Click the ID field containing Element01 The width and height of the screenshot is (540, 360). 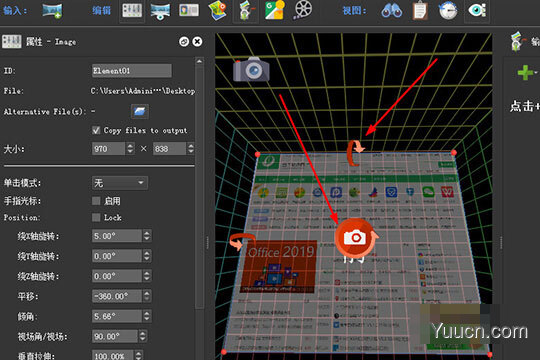132,71
